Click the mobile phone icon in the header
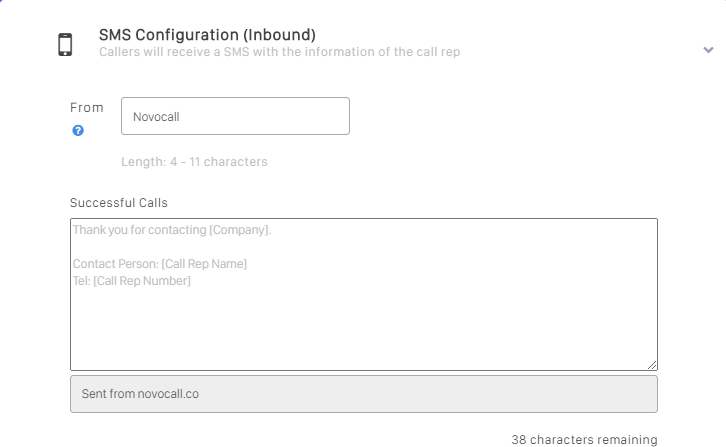Screen dimensions: 726x447 coord(65,45)
